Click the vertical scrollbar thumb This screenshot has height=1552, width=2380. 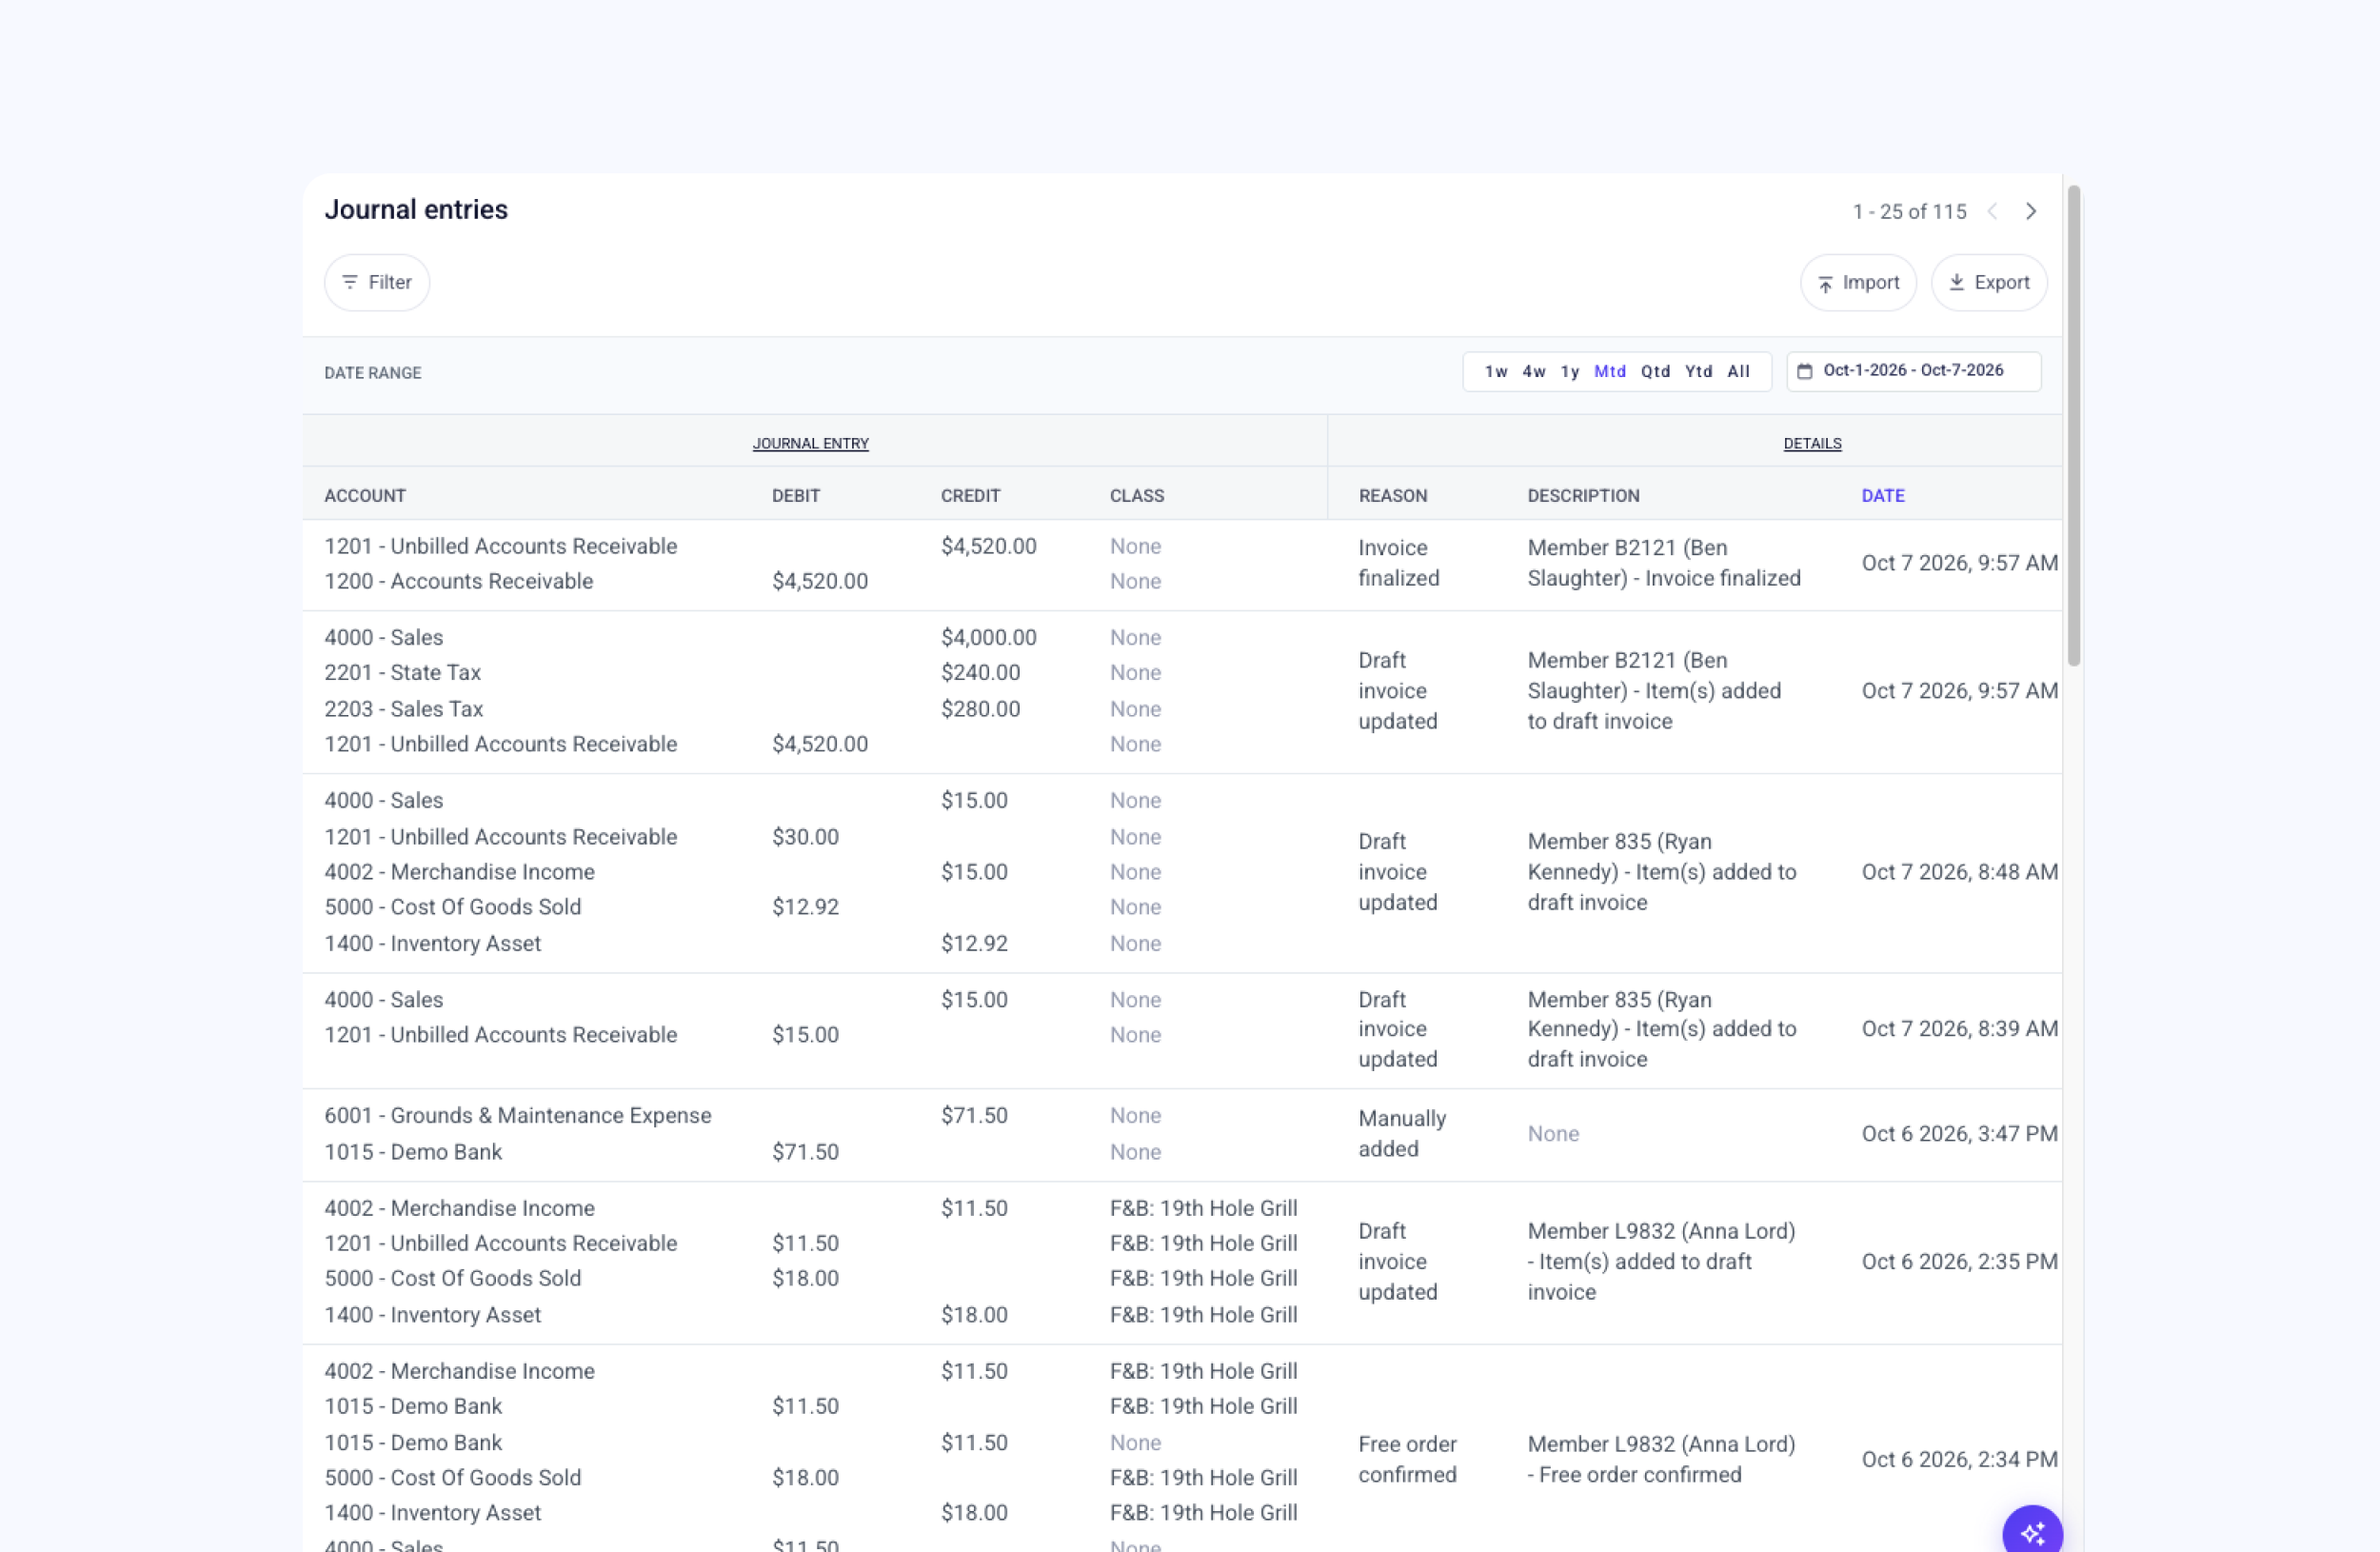[x=2073, y=425]
